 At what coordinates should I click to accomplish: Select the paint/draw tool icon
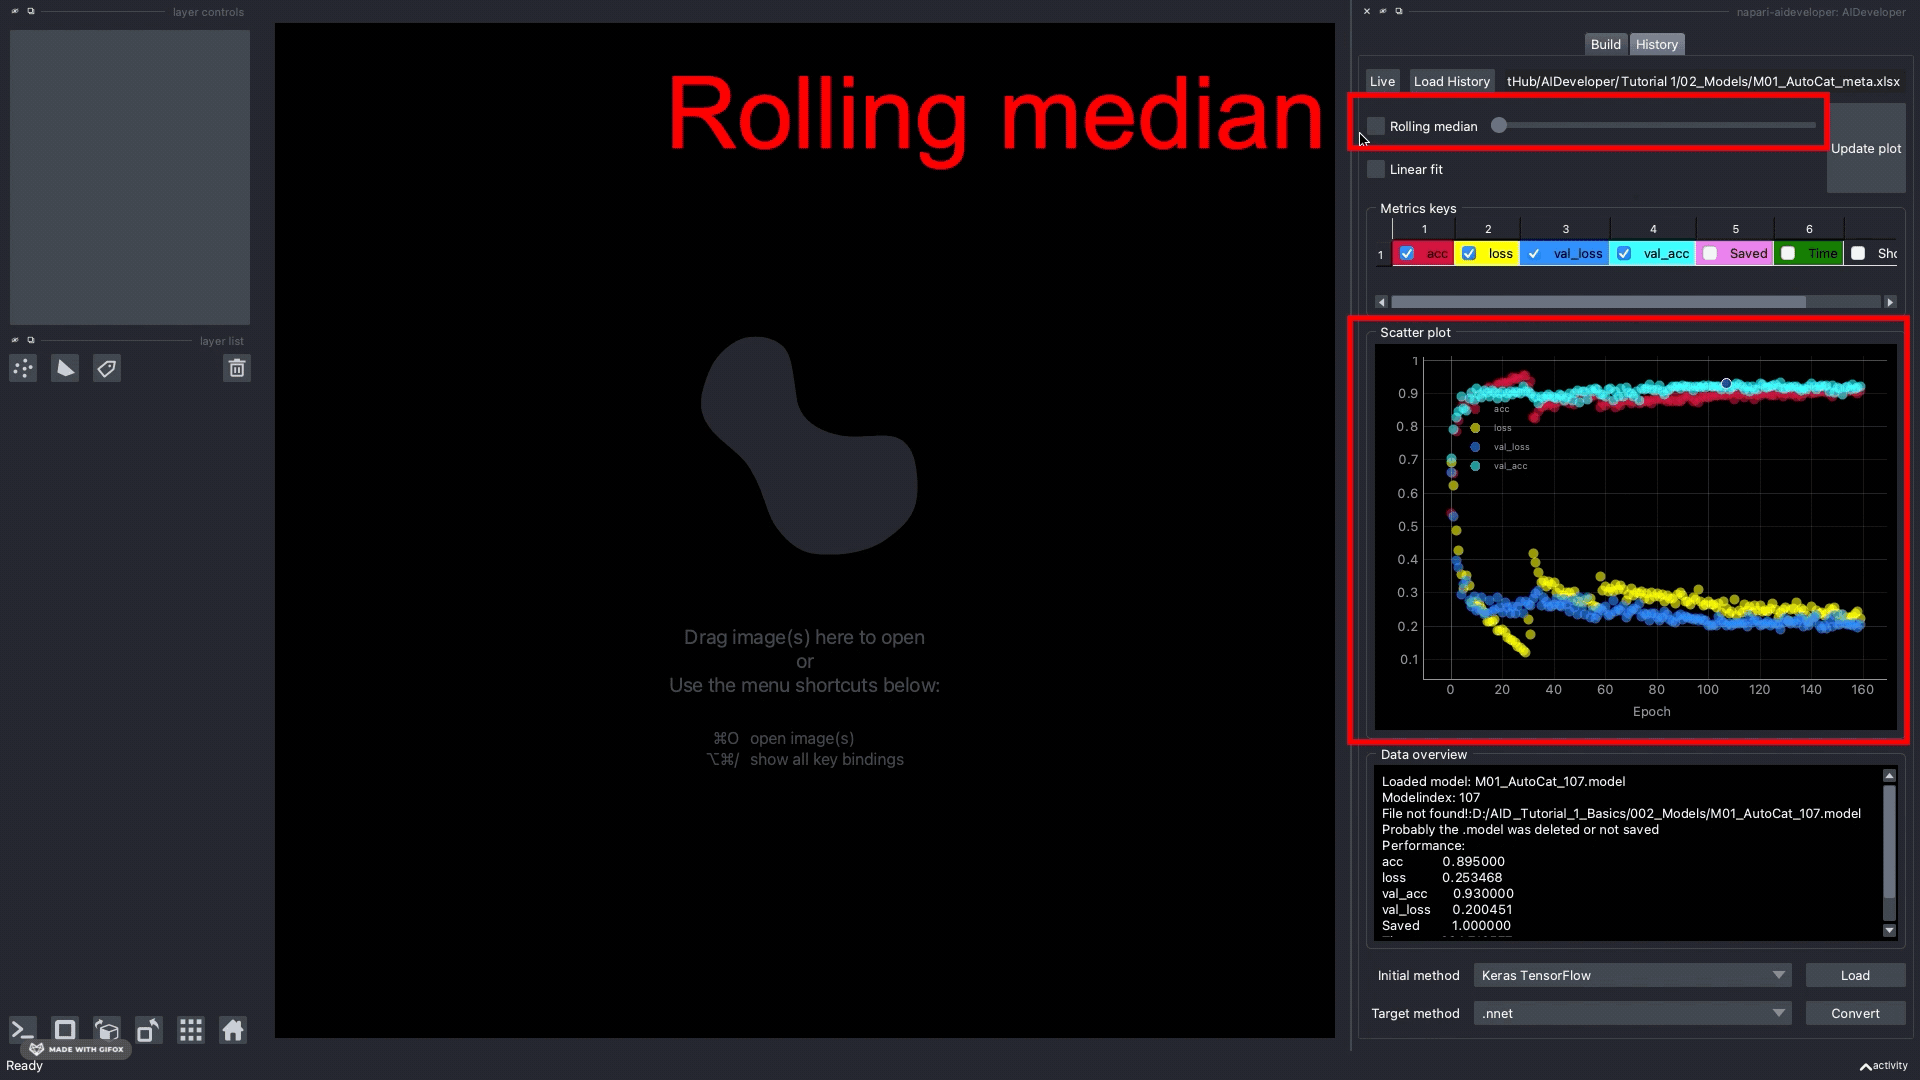click(108, 368)
